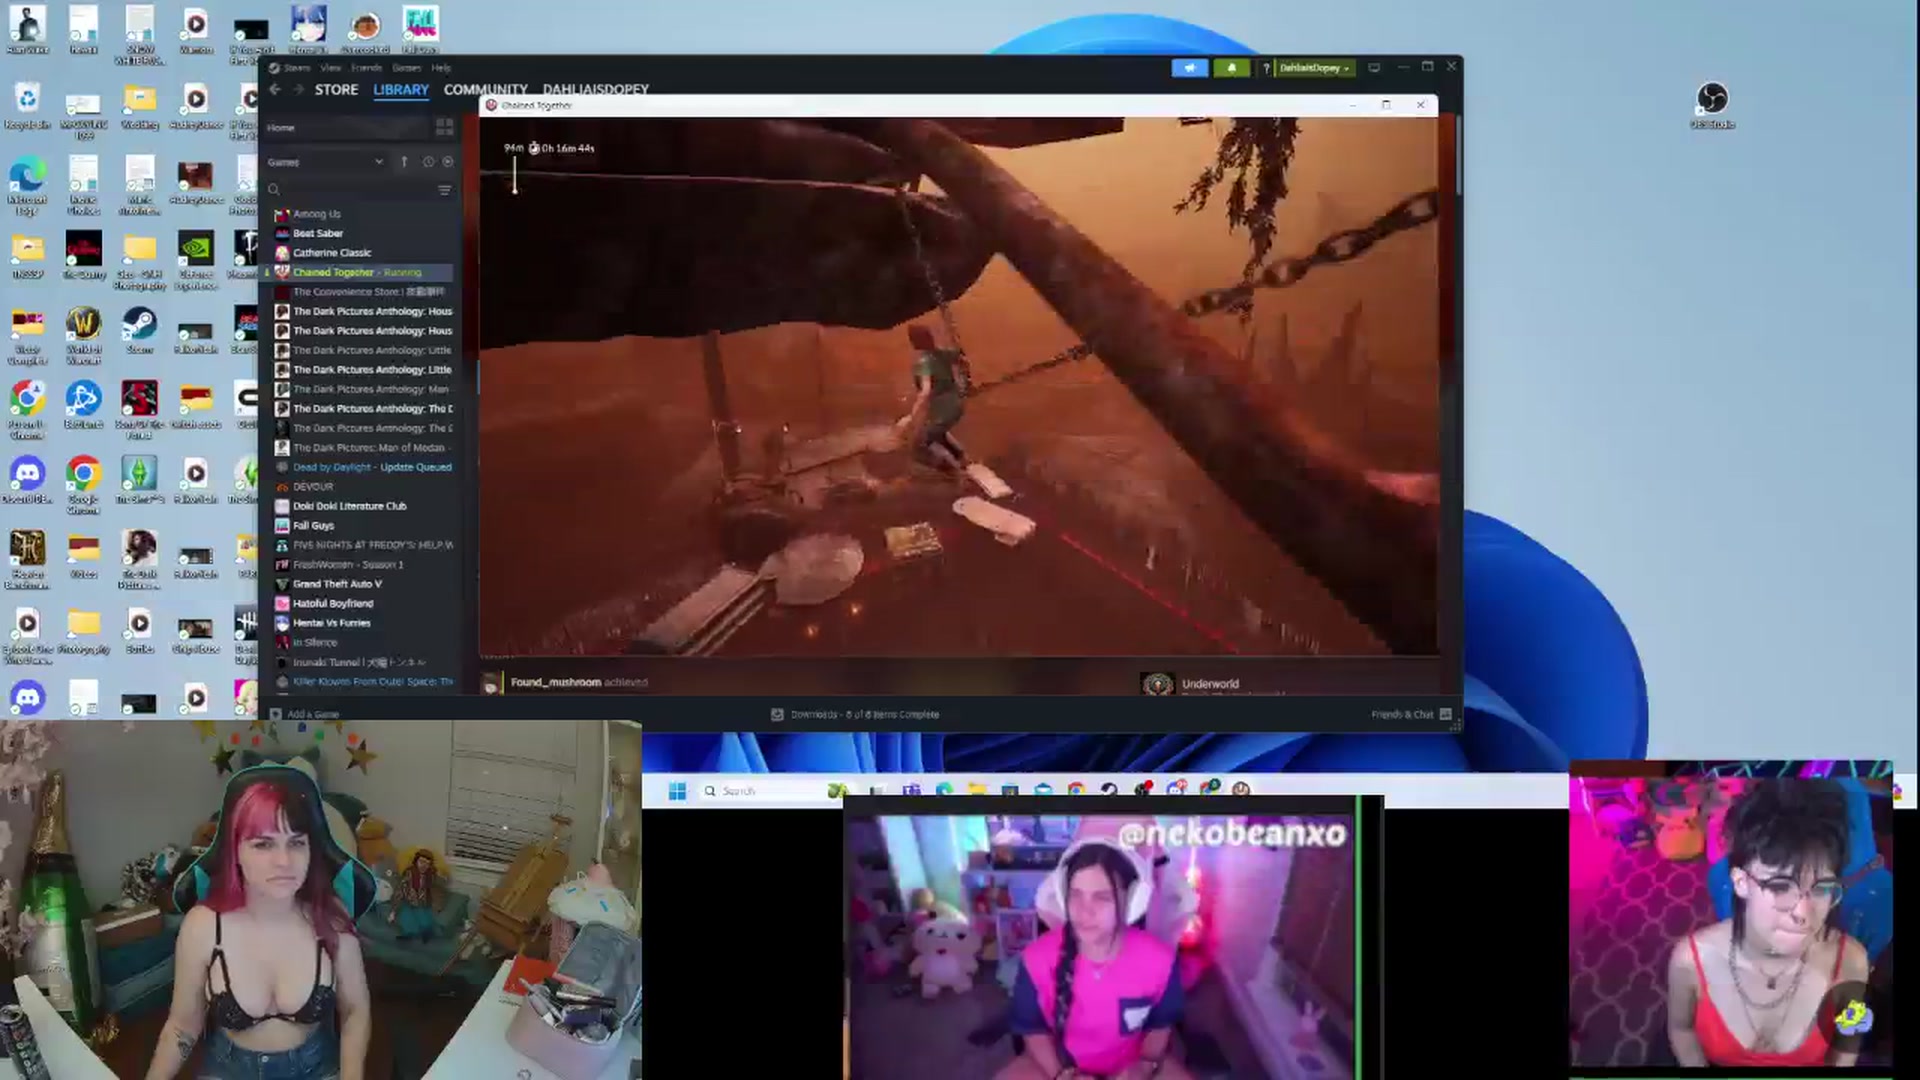This screenshot has width=1920, height=1080.
Task: Open Steam icon in the taskbar
Action: pos(1109,790)
